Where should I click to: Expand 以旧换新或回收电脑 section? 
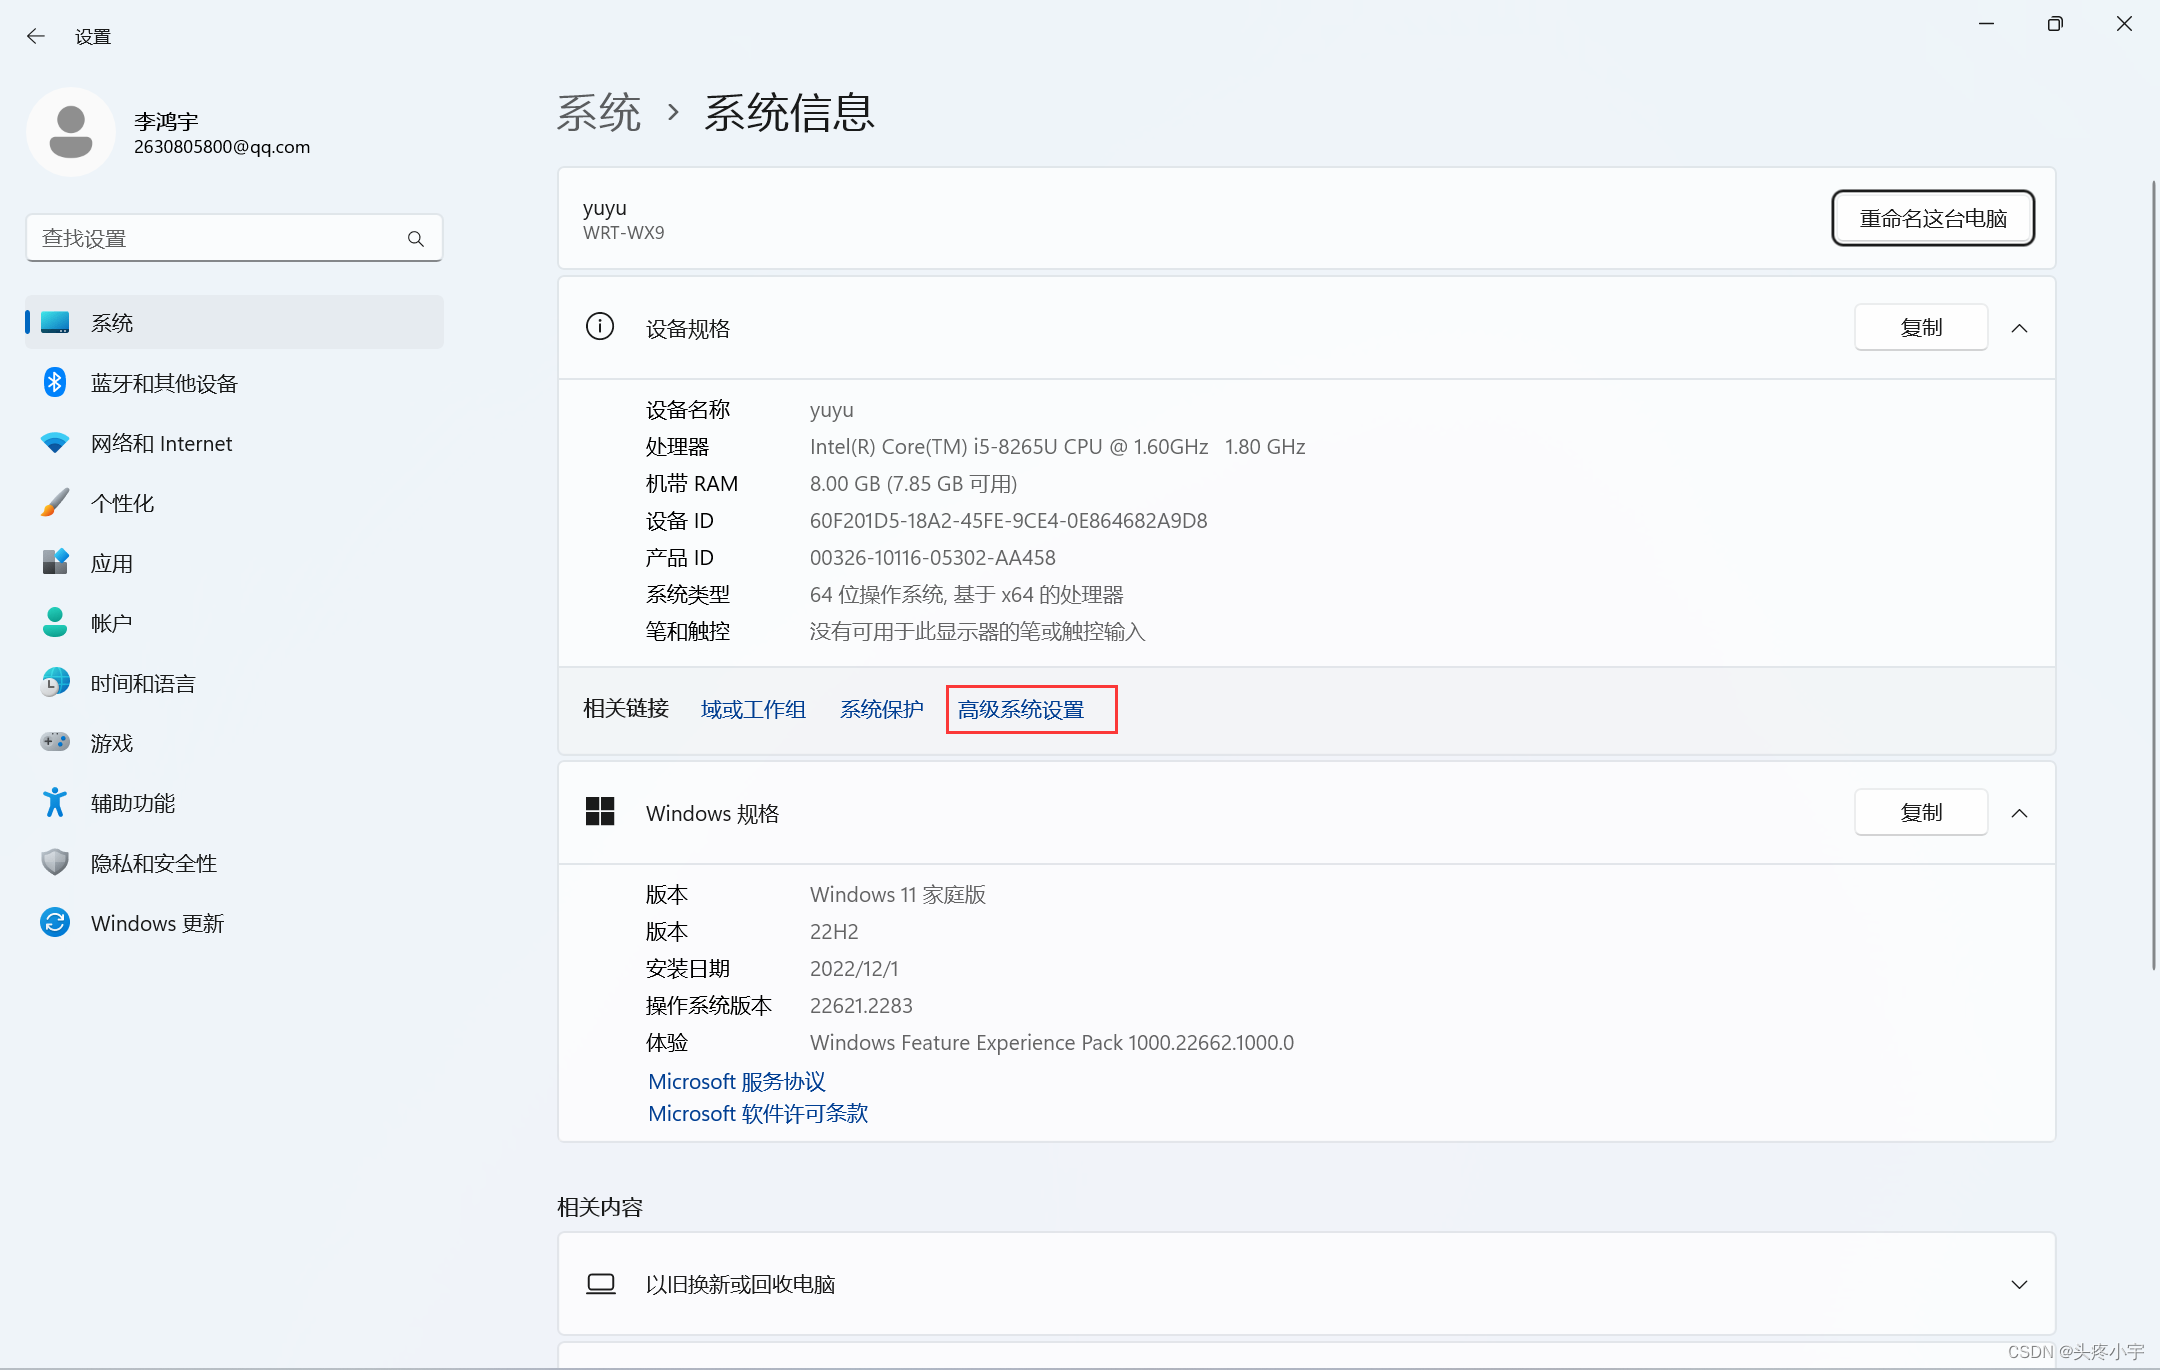click(x=2019, y=1284)
